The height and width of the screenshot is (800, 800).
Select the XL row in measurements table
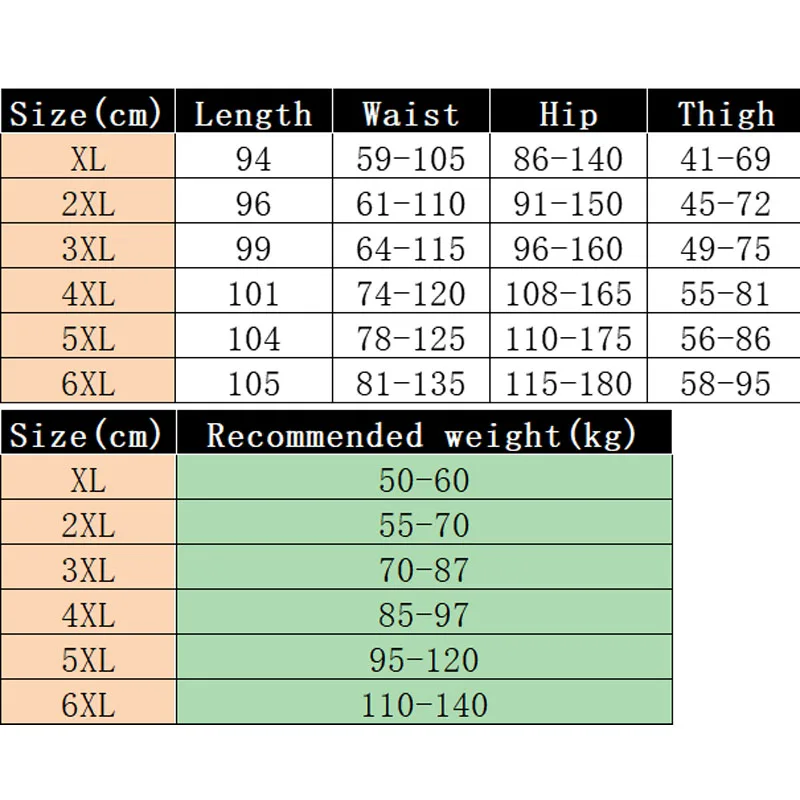(x=400, y=156)
